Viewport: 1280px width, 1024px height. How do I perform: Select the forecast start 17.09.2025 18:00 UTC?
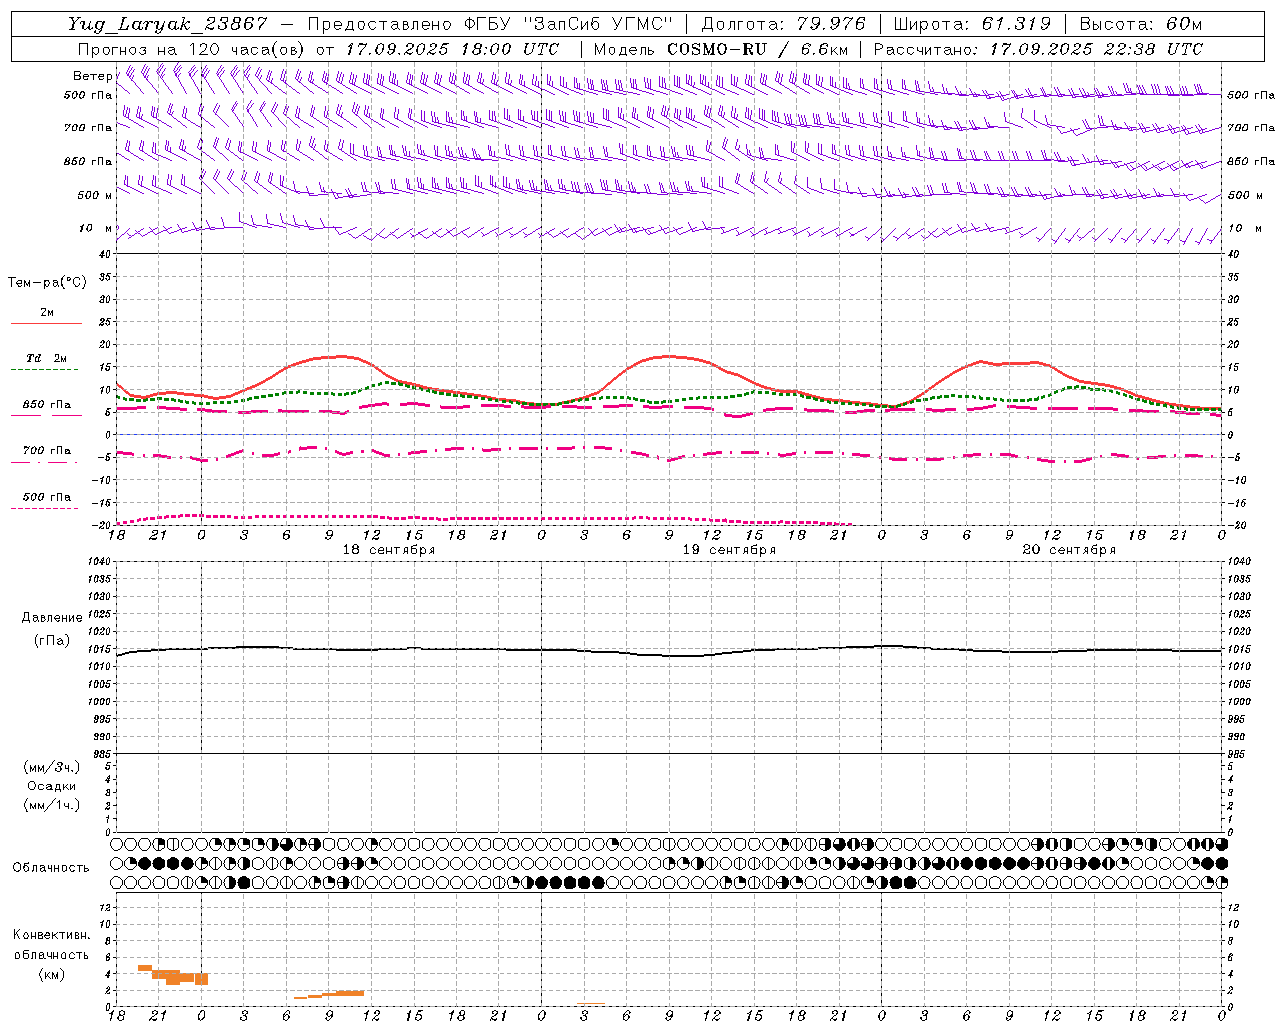452,48
